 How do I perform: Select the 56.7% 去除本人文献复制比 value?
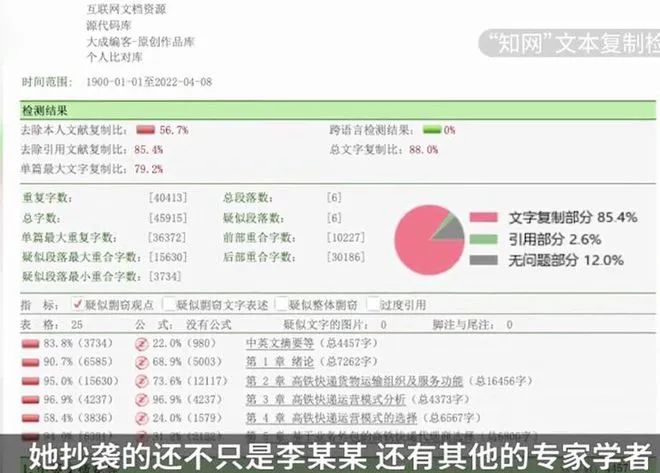pyautogui.click(x=174, y=130)
